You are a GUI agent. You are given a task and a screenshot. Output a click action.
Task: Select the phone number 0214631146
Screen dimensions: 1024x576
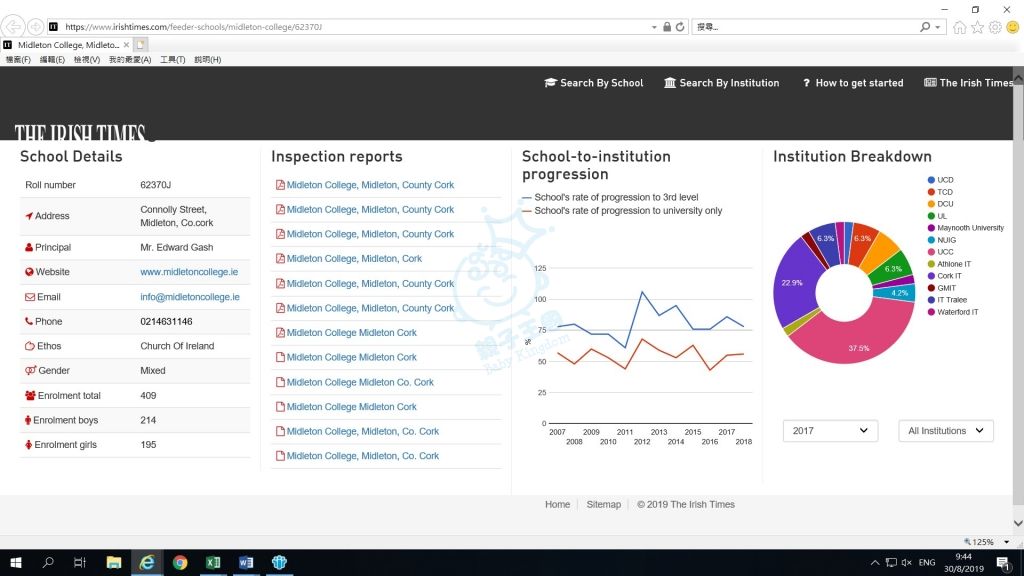coord(166,321)
